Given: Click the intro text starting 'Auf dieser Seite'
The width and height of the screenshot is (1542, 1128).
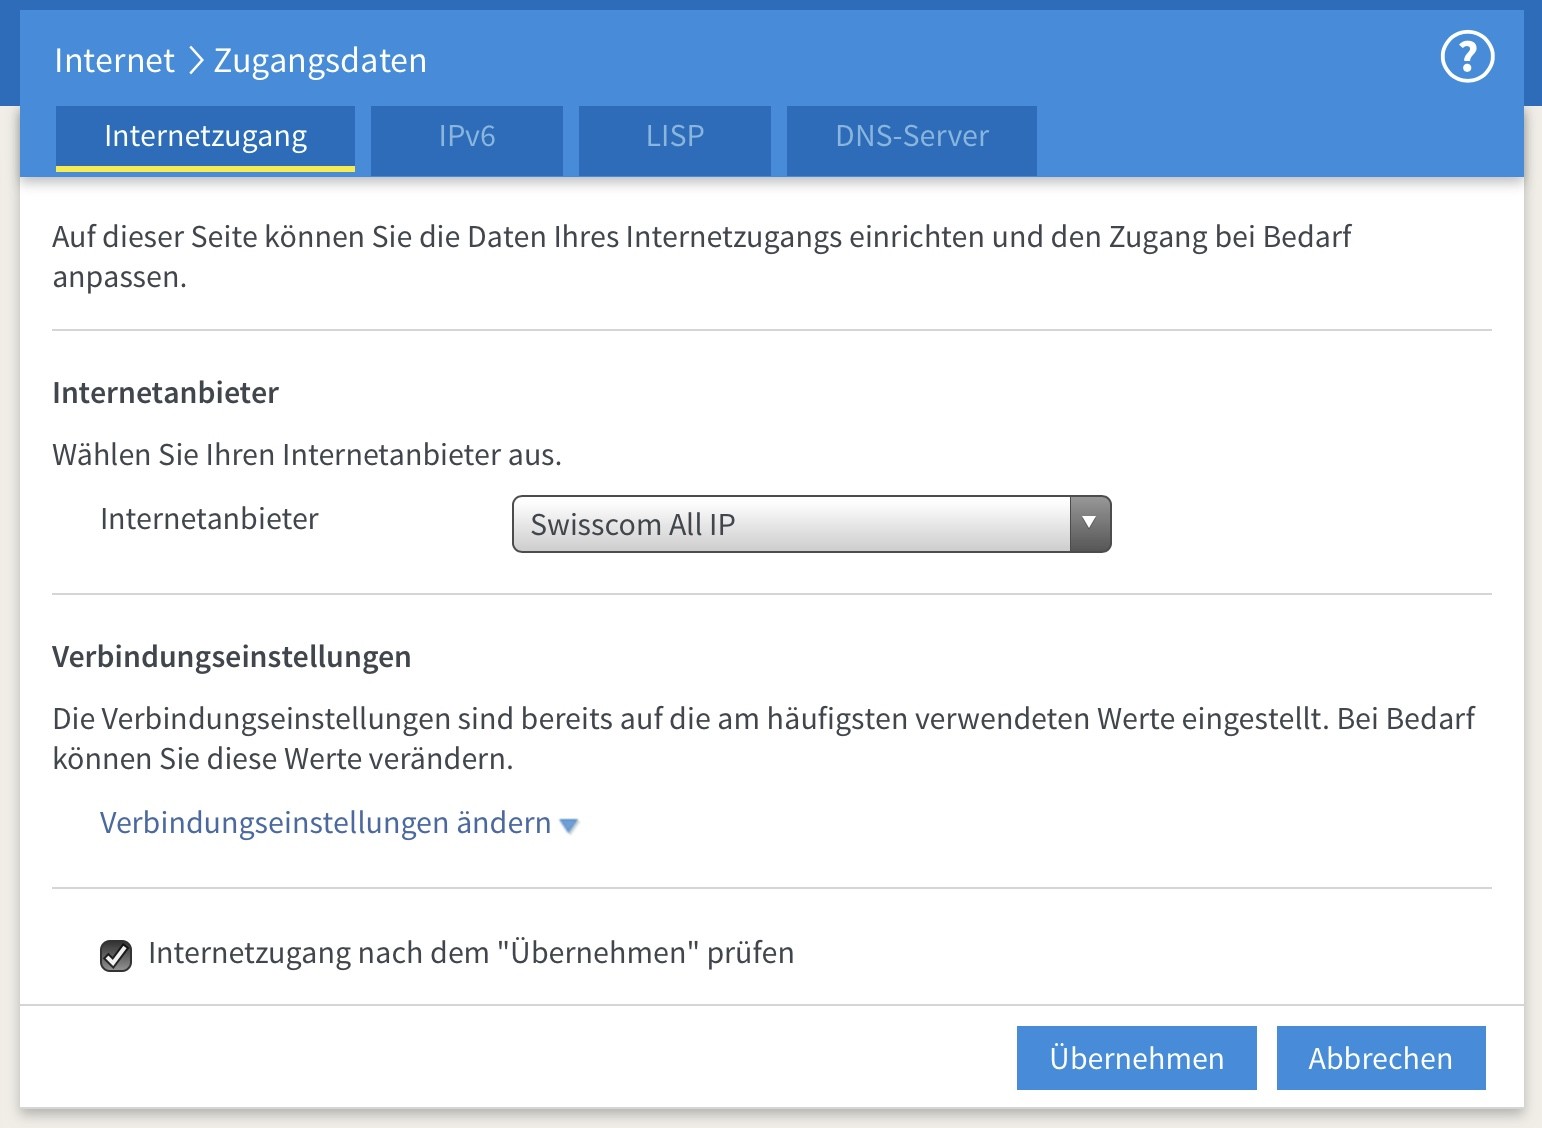Looking at the screenshot, I should click(700, 237).
